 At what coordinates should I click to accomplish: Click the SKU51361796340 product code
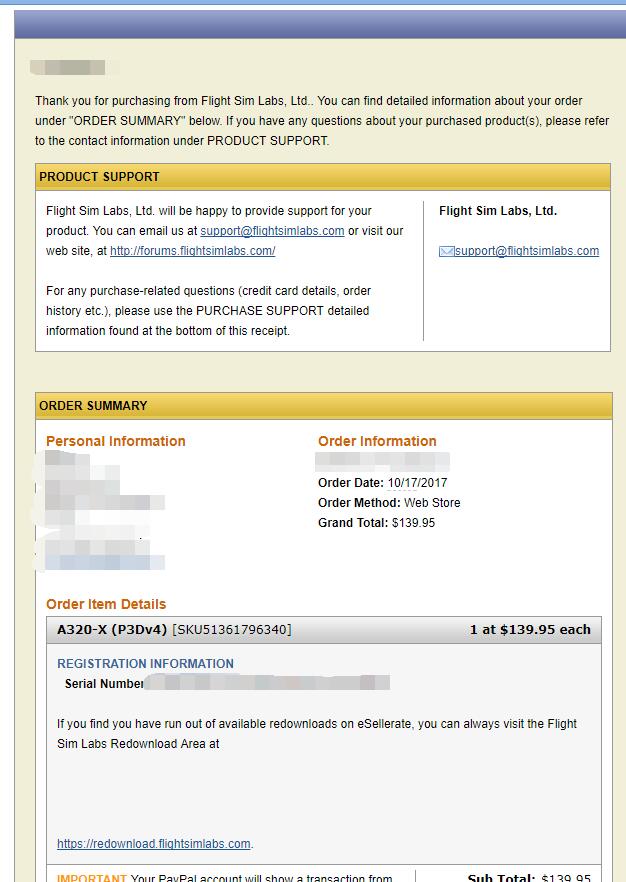pyautogui.click(x=232, y=630)
